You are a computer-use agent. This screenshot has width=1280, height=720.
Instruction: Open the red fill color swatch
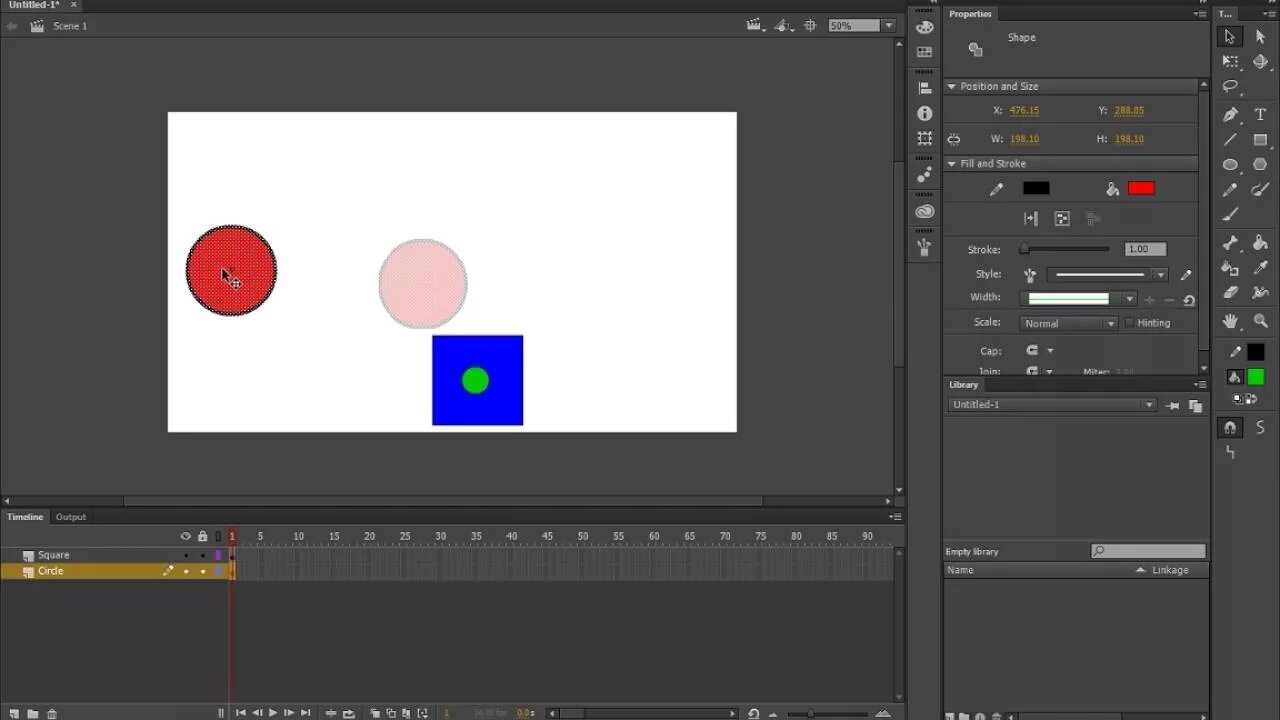pyautogui.click(x=1141, y=188)
